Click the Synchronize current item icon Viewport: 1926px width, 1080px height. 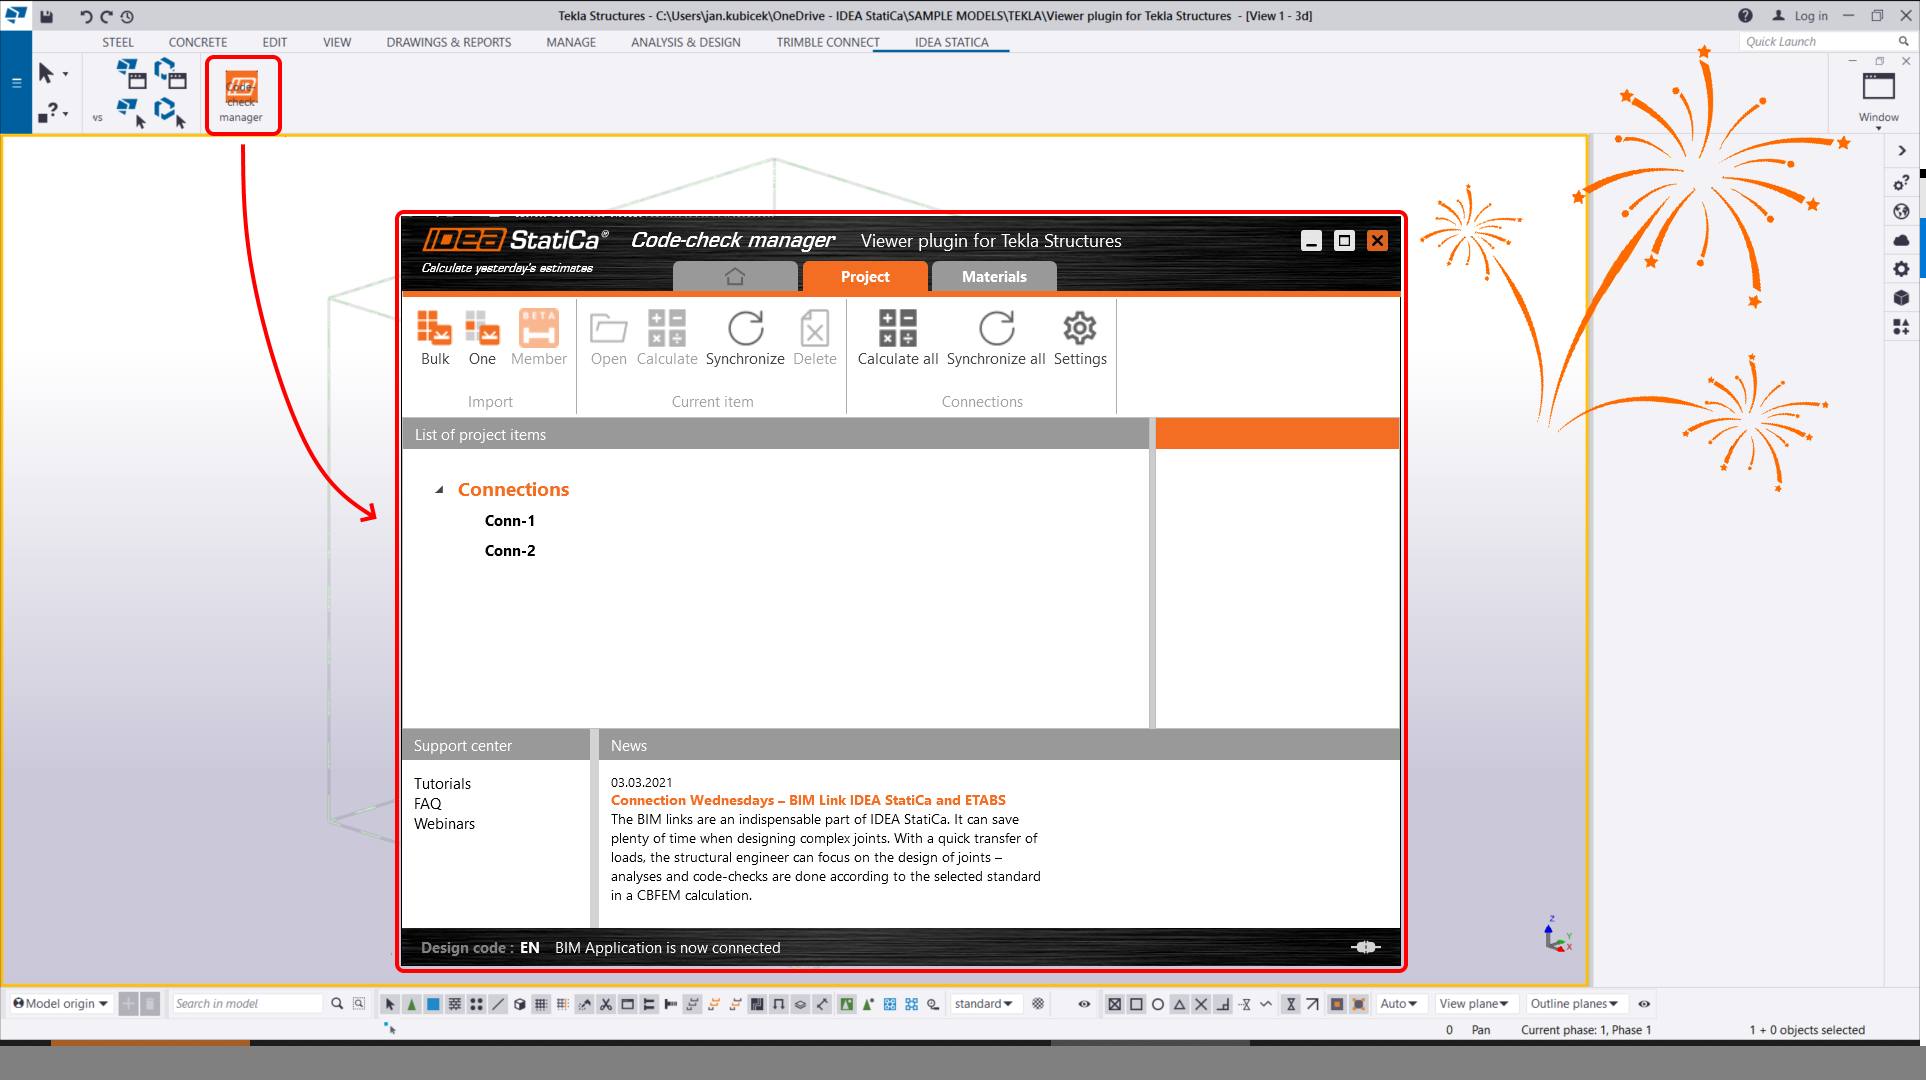pos(745,329)
